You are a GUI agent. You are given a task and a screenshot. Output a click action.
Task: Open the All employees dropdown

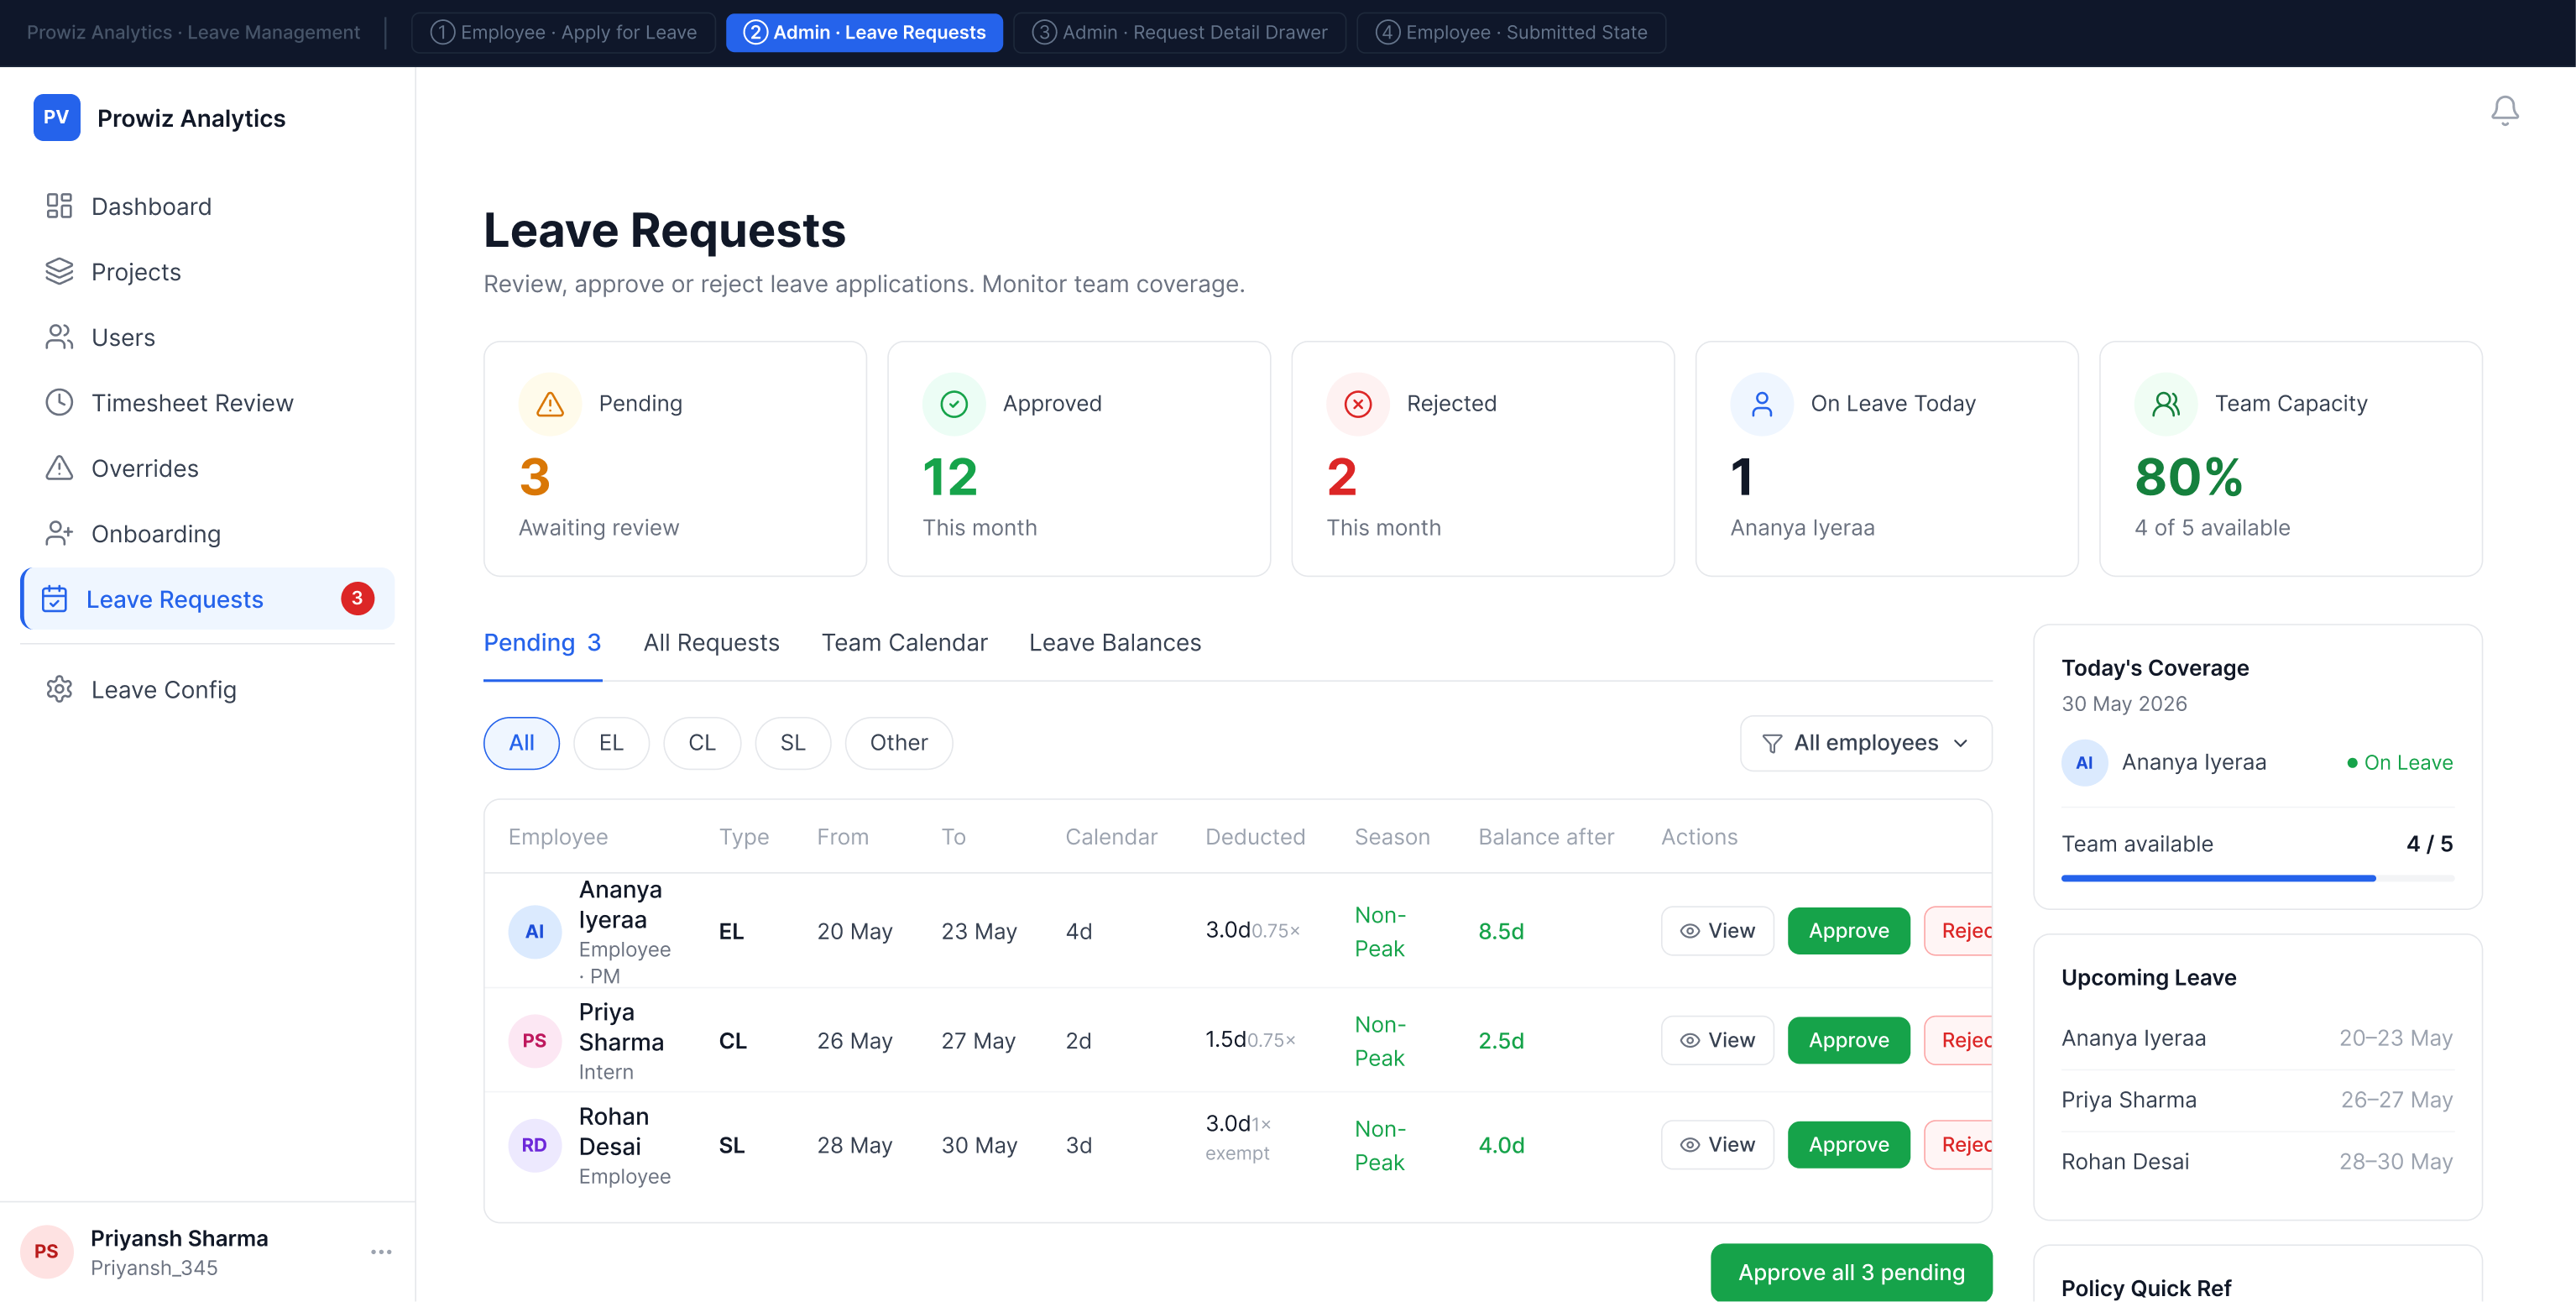coord(1866,743)
